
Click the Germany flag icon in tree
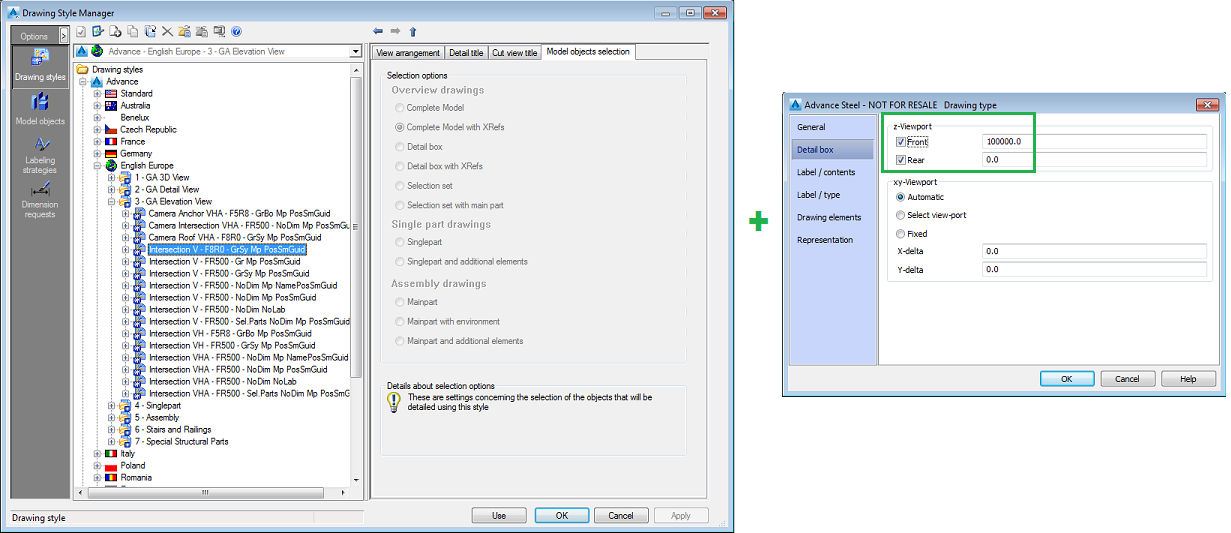[x=112, y=154]
